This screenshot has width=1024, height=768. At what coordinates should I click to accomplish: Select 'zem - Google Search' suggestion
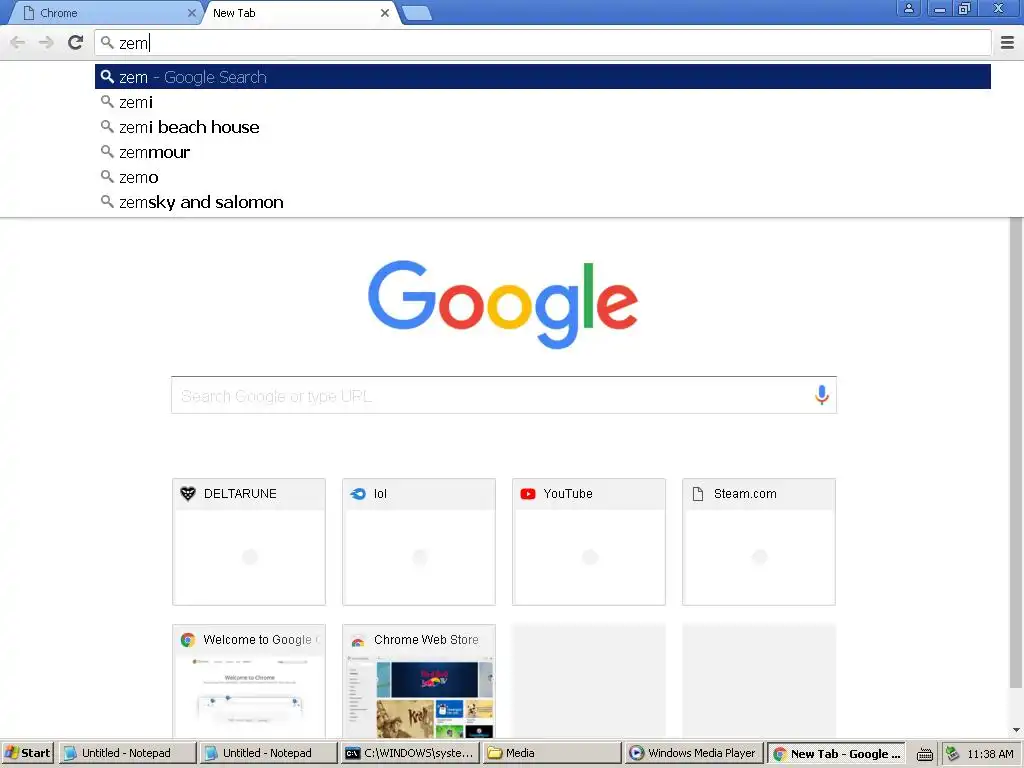pyautogui.click(x=543, y=77)
